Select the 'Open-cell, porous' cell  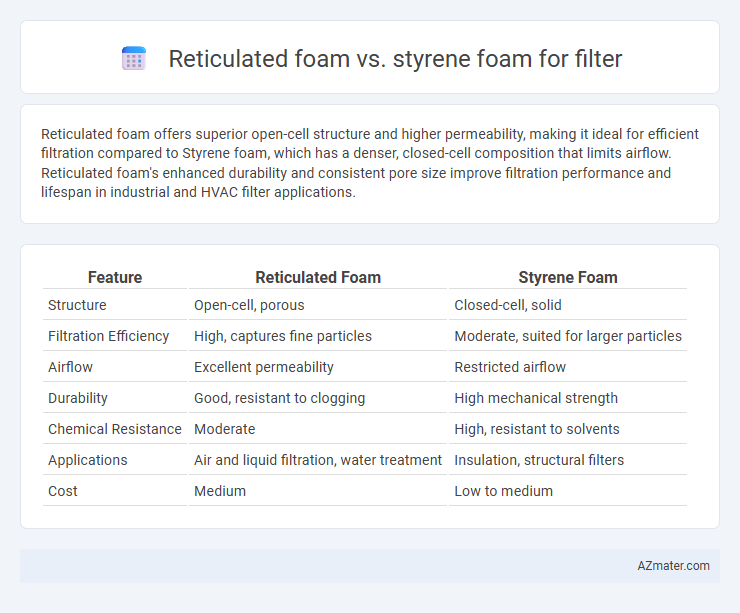(x=249, y=305)
